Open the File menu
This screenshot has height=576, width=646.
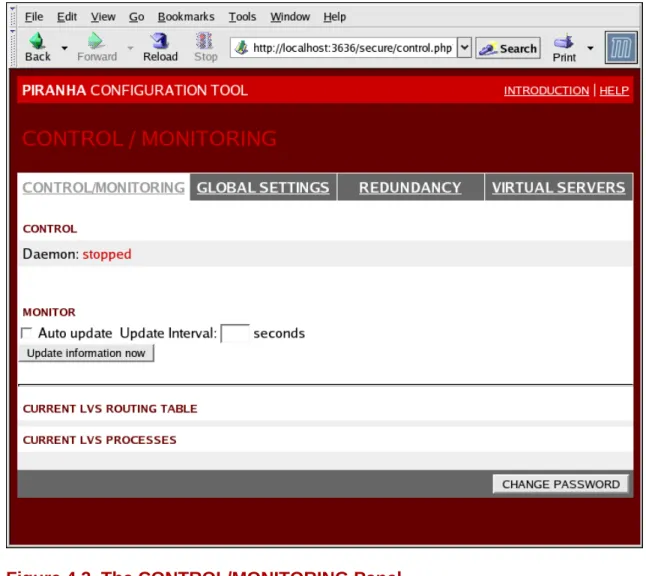[34, 17]
